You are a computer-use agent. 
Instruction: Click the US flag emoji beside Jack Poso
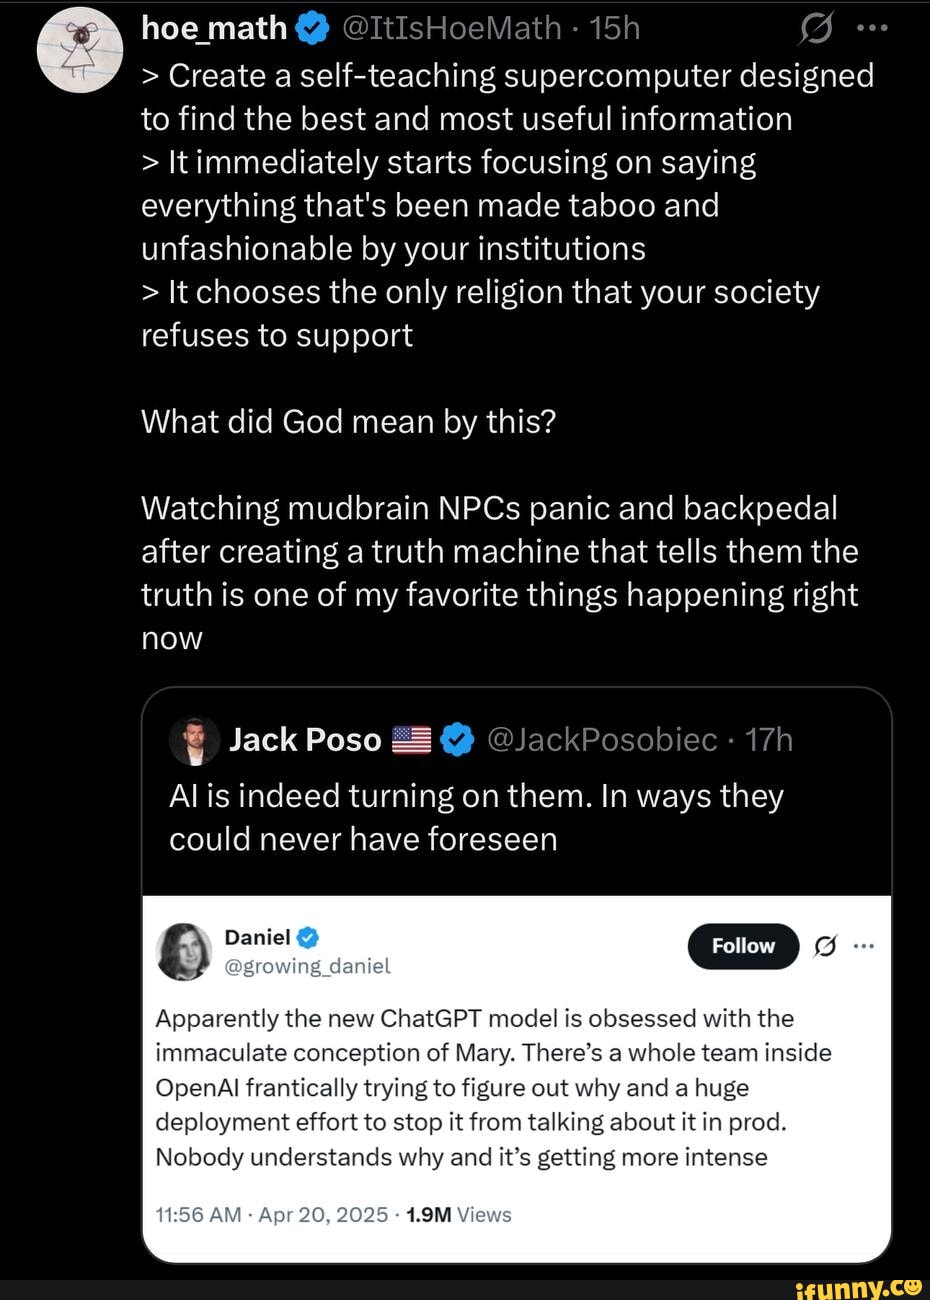coord(411,740)
